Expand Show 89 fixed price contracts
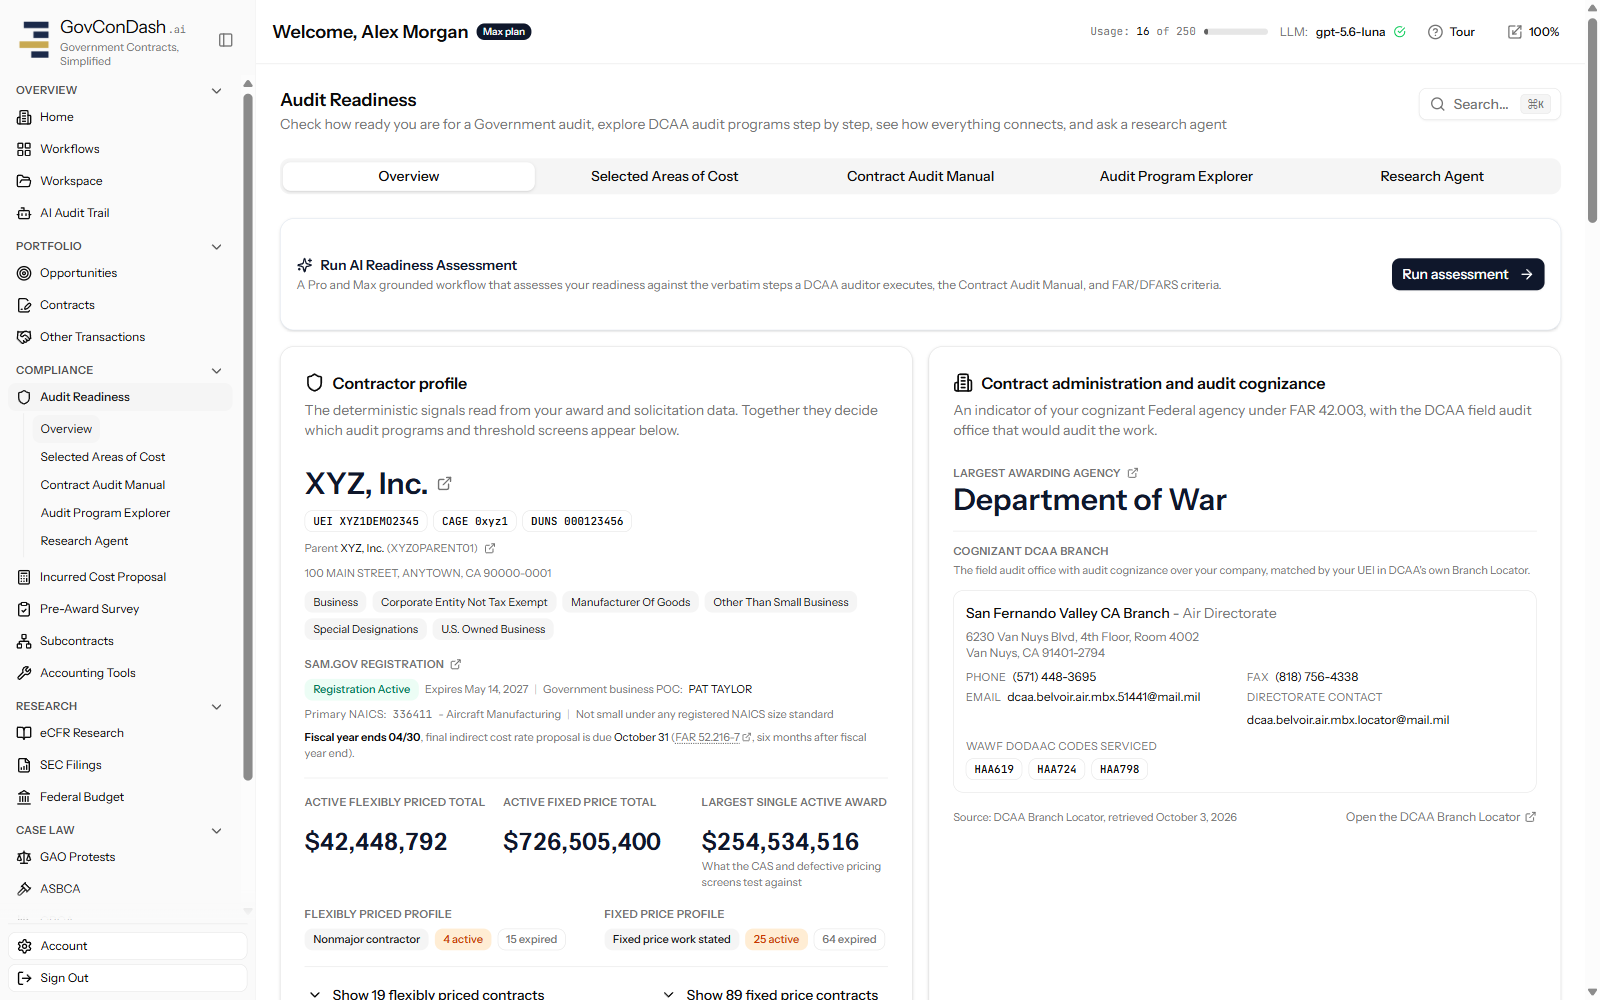 (x=771, y=993)
